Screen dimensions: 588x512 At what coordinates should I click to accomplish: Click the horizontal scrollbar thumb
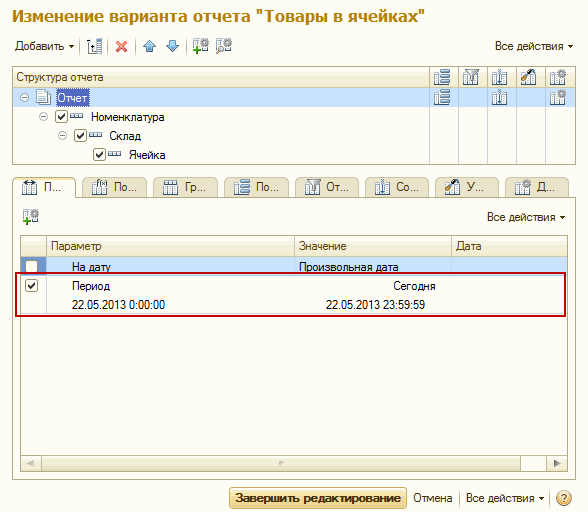coord(281,464)
